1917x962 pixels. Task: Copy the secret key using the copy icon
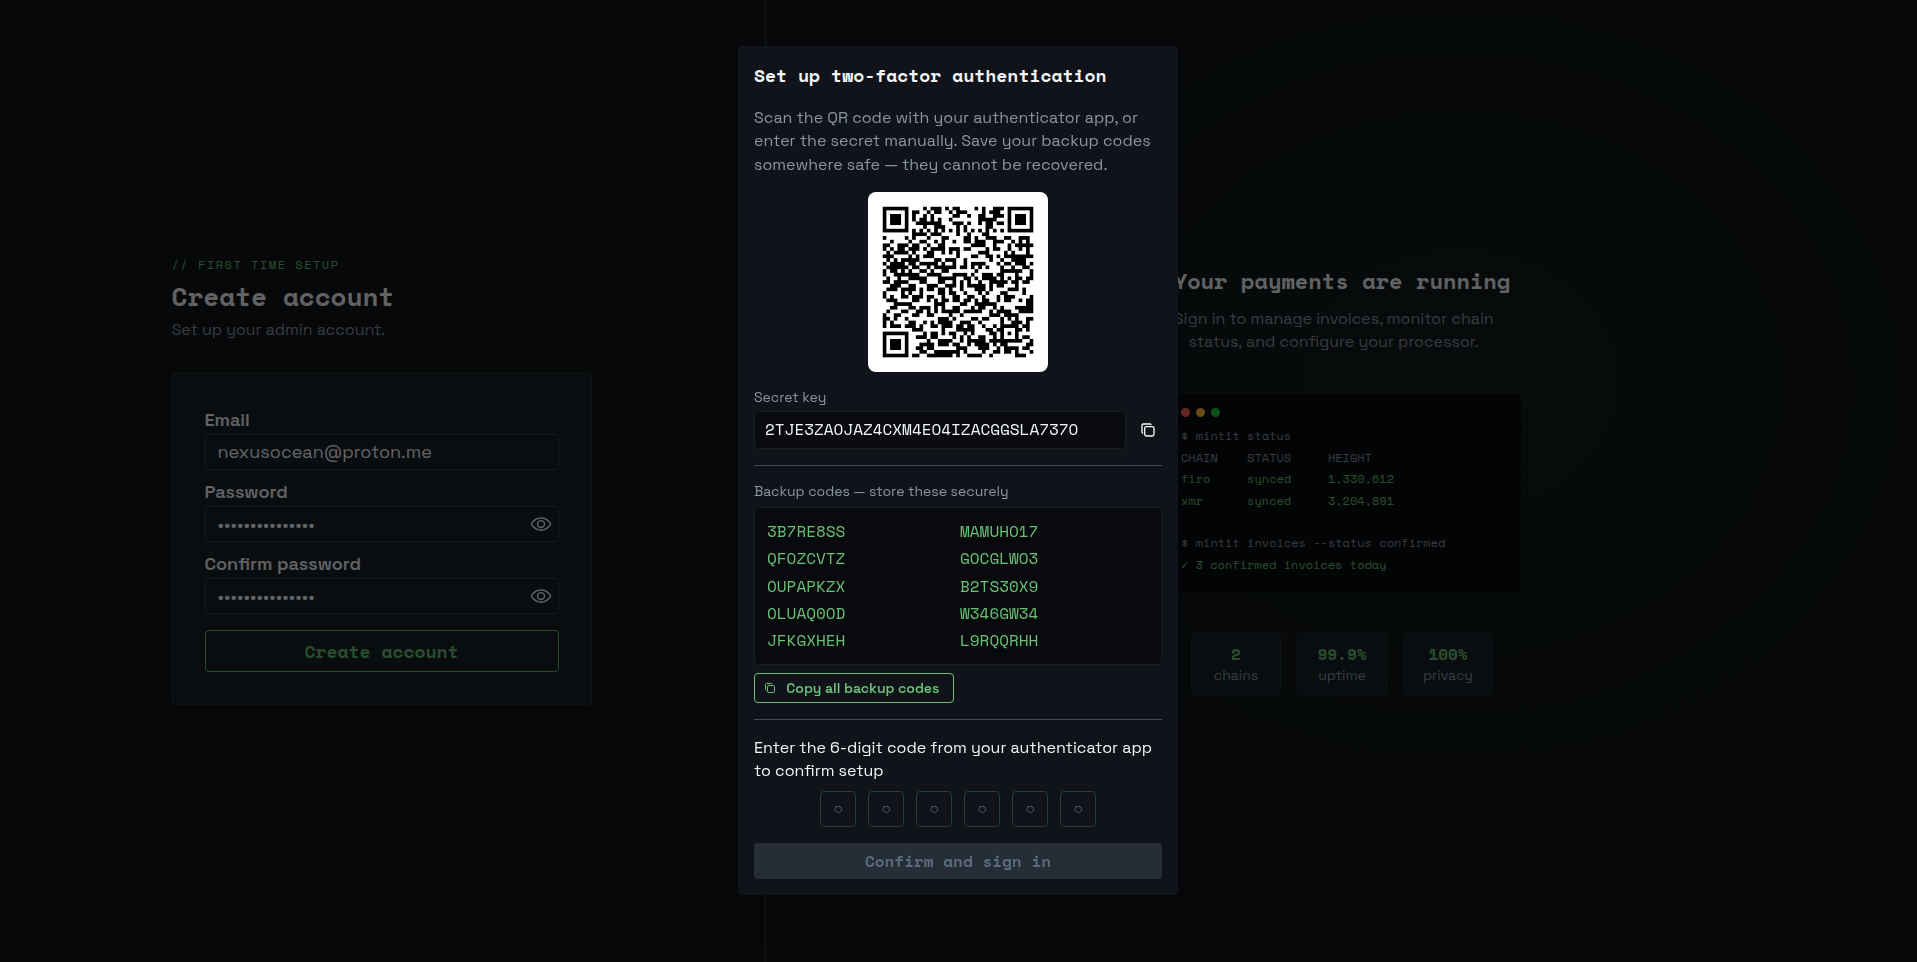click(x=1148, y=430)
